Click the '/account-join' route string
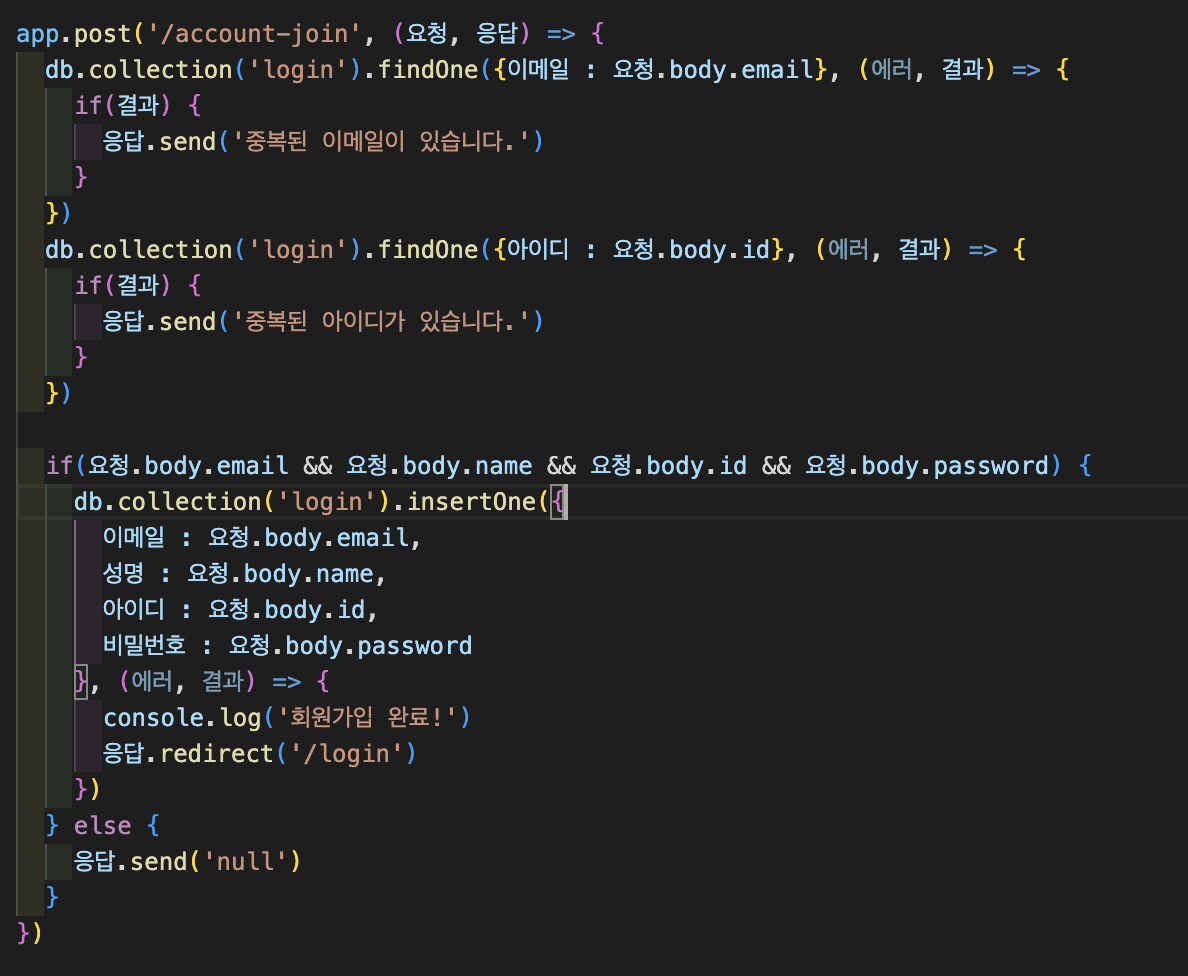Screen dimensions: 1188x976 [253, 33]
